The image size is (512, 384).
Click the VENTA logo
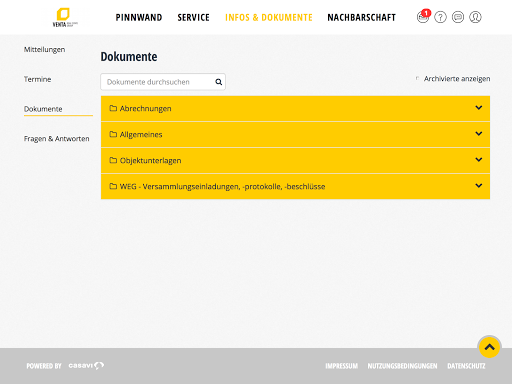pos(65,17)
